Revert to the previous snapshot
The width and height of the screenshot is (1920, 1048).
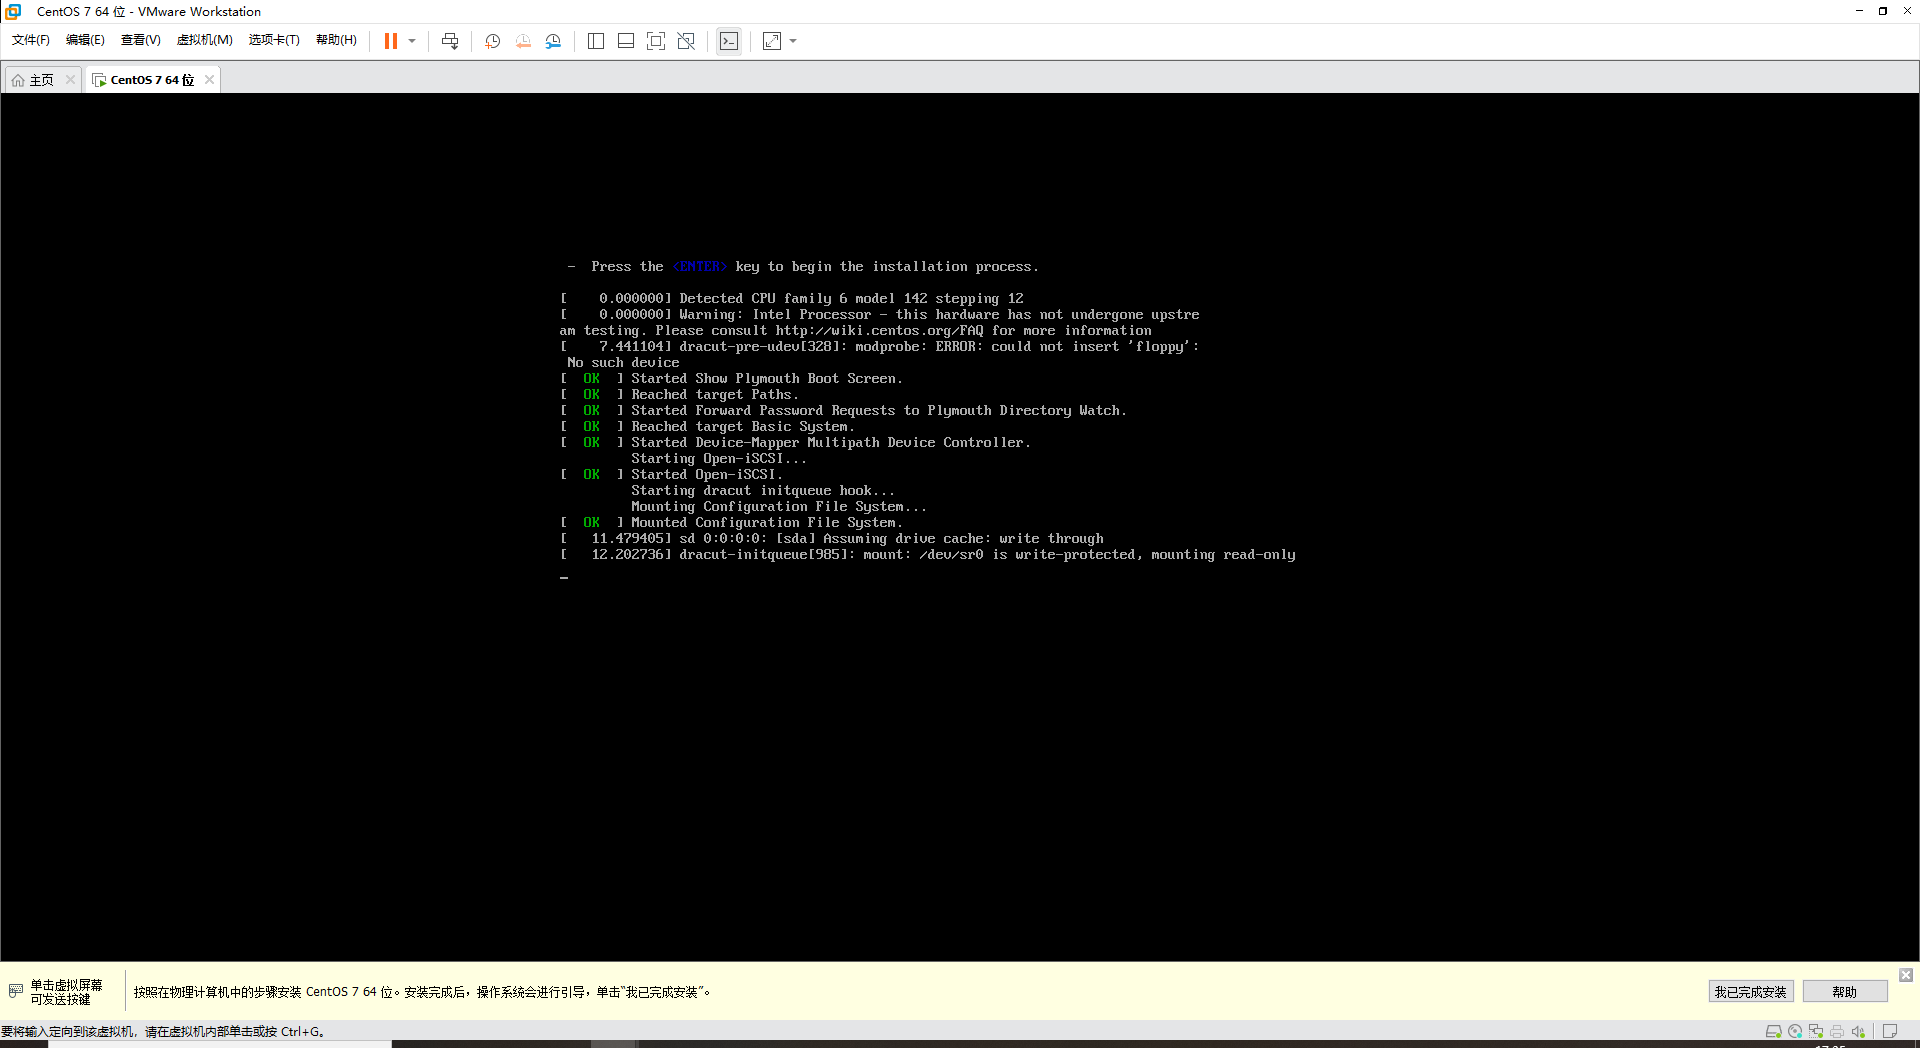click(x=523, y=41)
